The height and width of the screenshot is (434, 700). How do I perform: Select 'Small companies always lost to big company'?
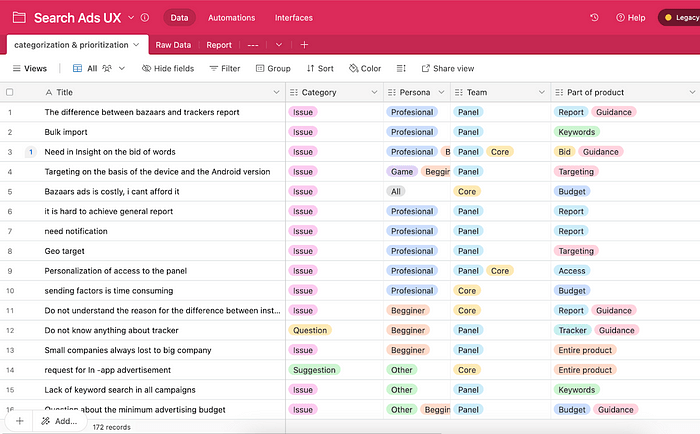click(x=128, y=351)
